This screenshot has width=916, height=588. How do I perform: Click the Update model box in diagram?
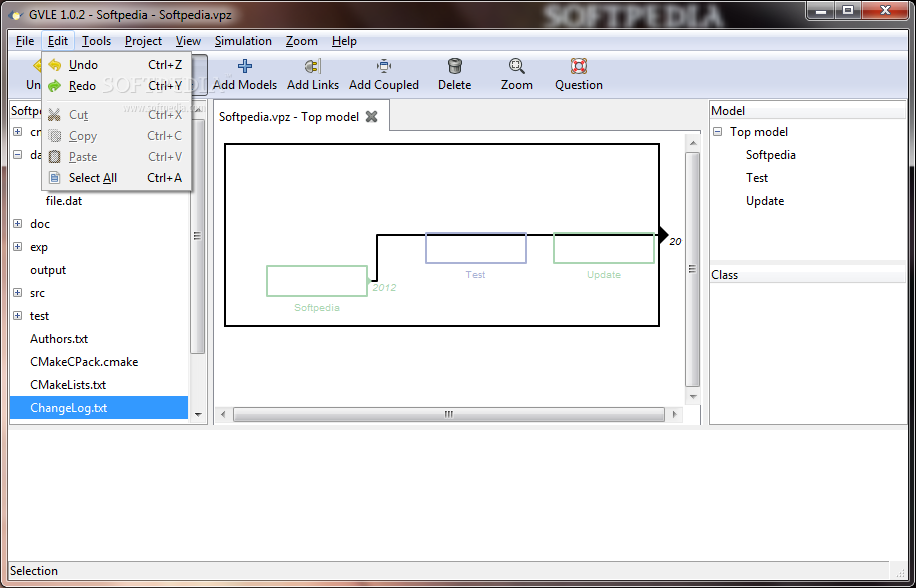[603, 248]
